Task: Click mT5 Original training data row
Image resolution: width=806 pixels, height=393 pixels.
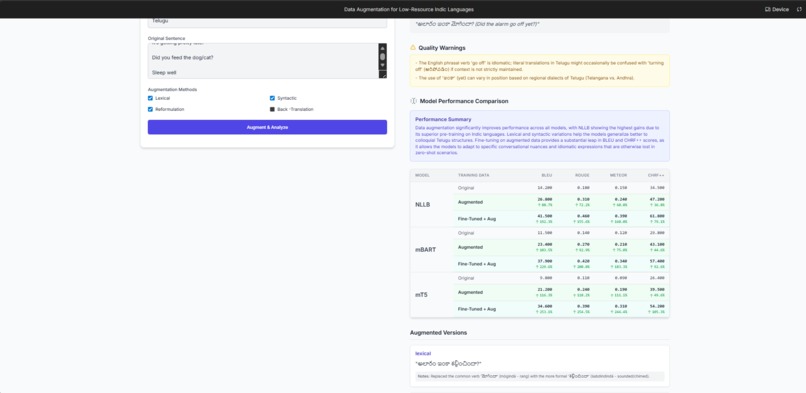Action: pos(562,278)
